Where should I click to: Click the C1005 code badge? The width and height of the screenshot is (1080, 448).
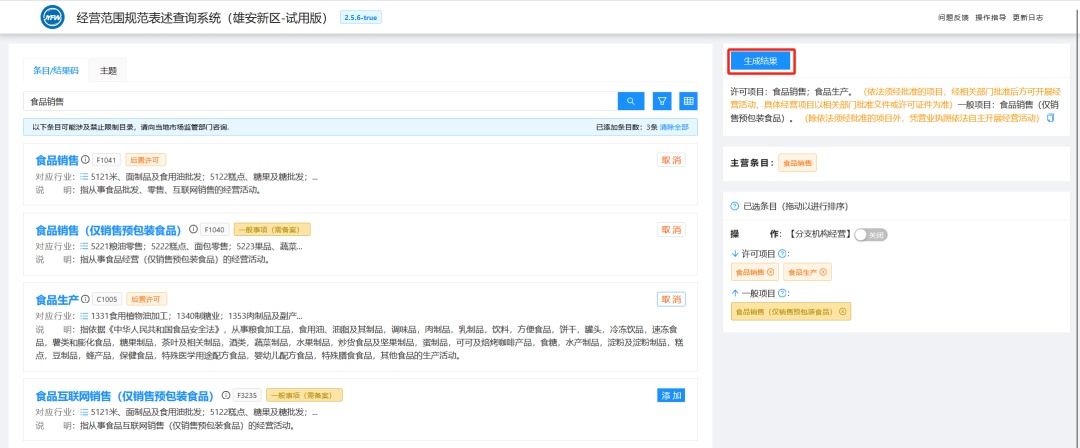[x=107, y=299]
